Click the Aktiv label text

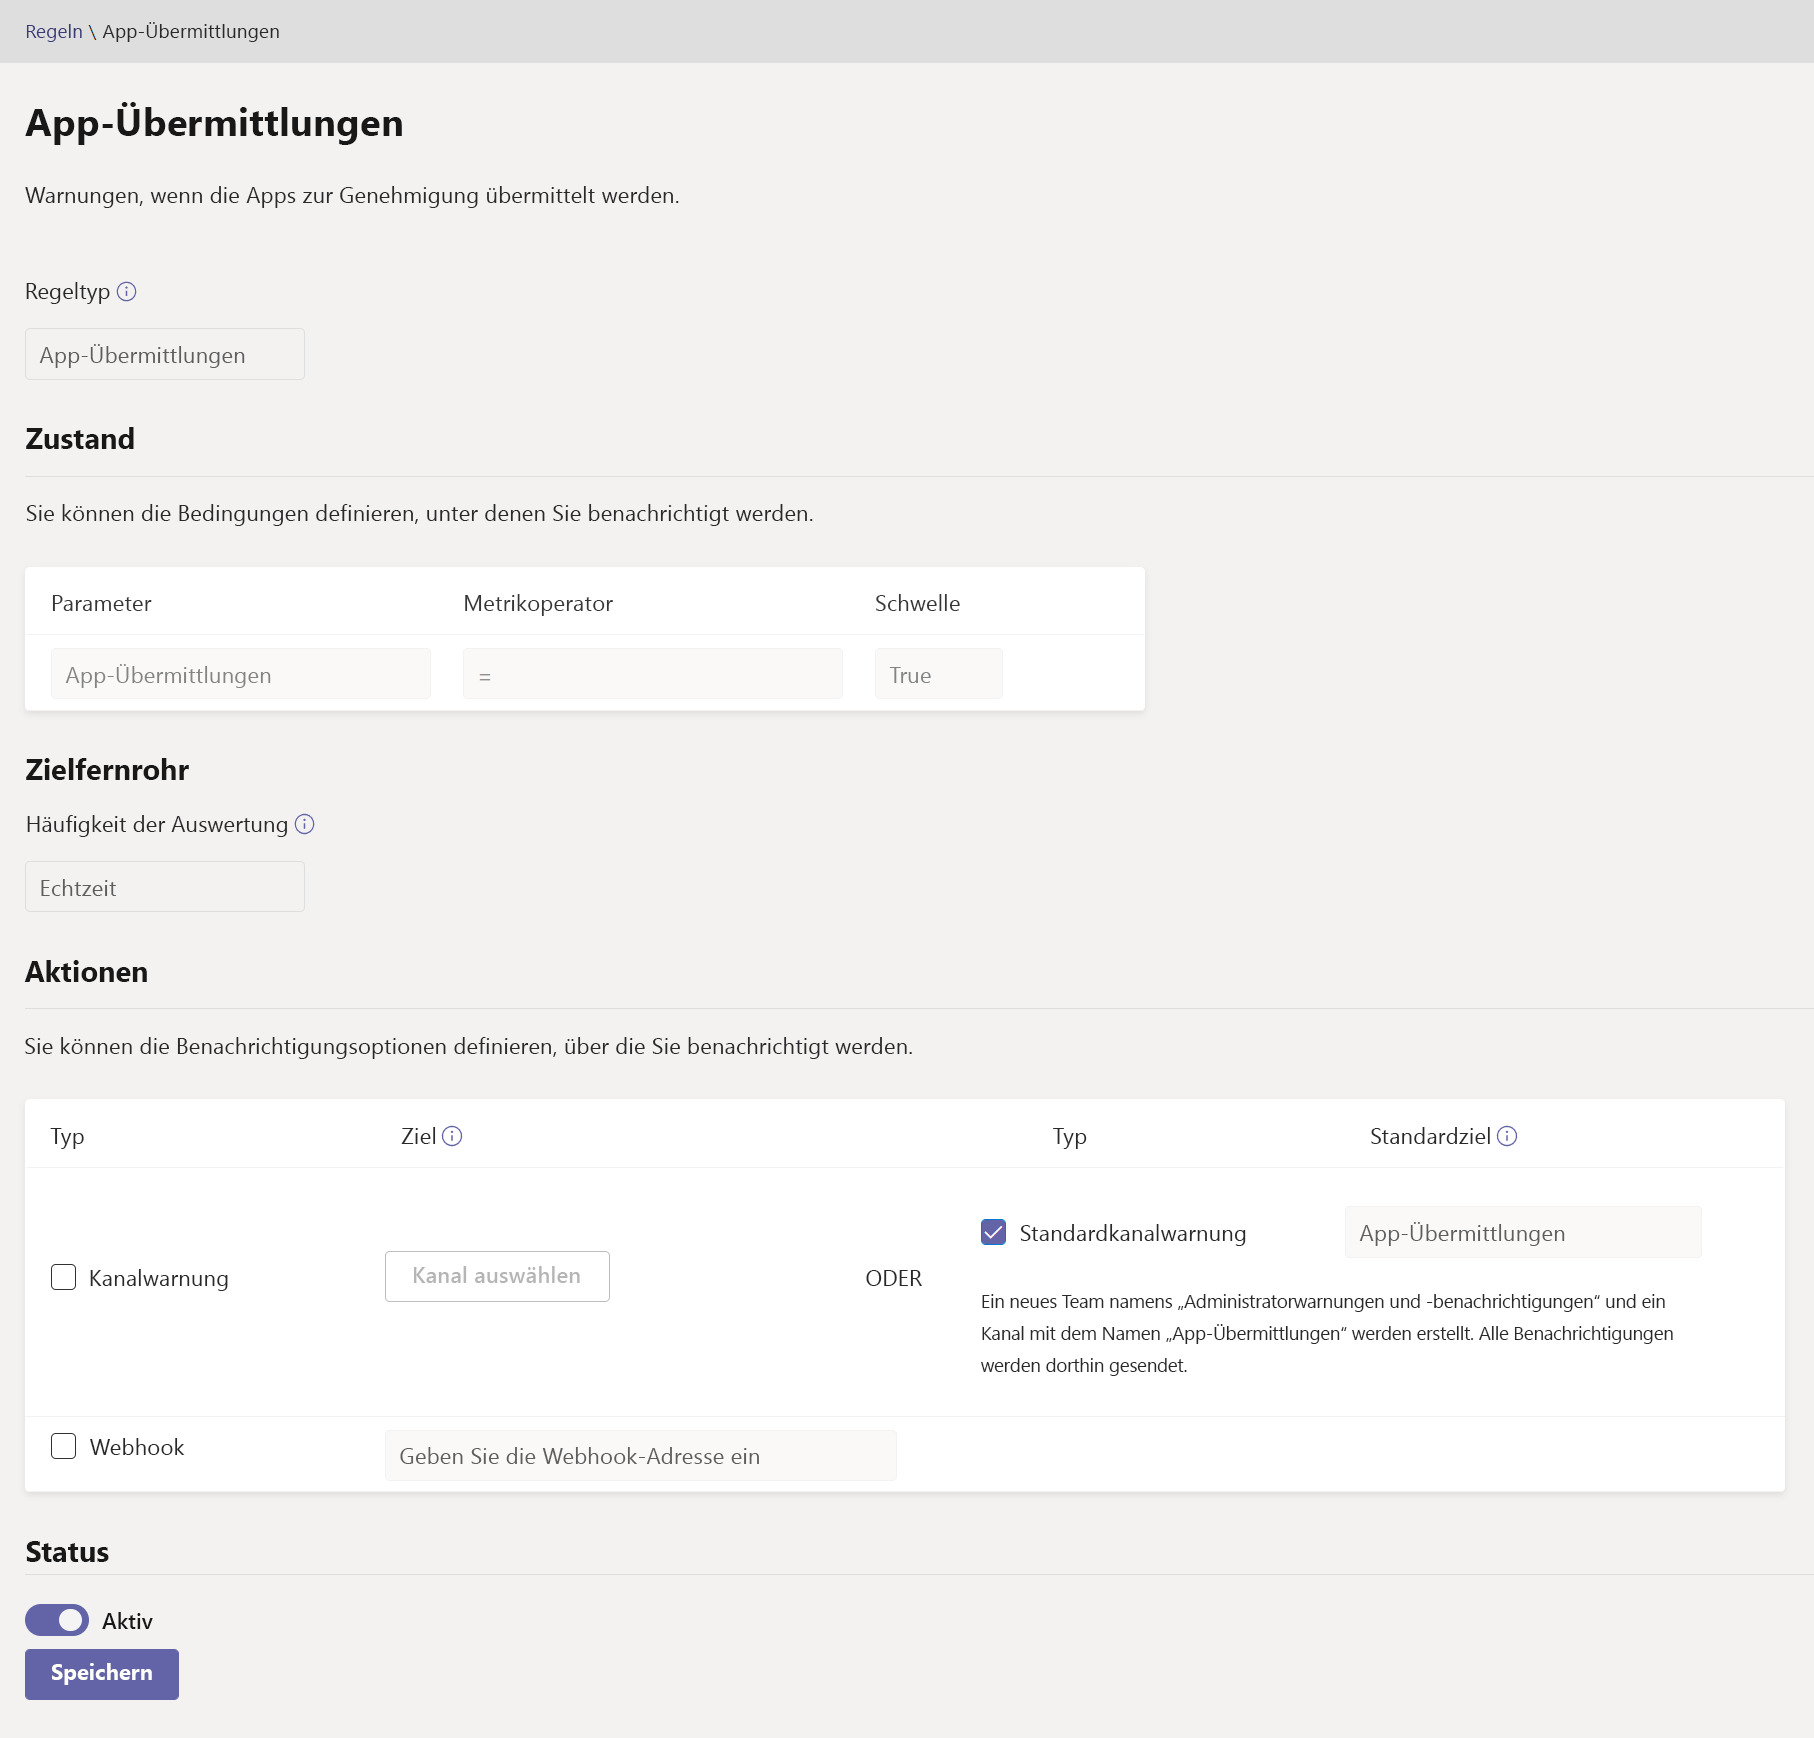(127, 1621)
